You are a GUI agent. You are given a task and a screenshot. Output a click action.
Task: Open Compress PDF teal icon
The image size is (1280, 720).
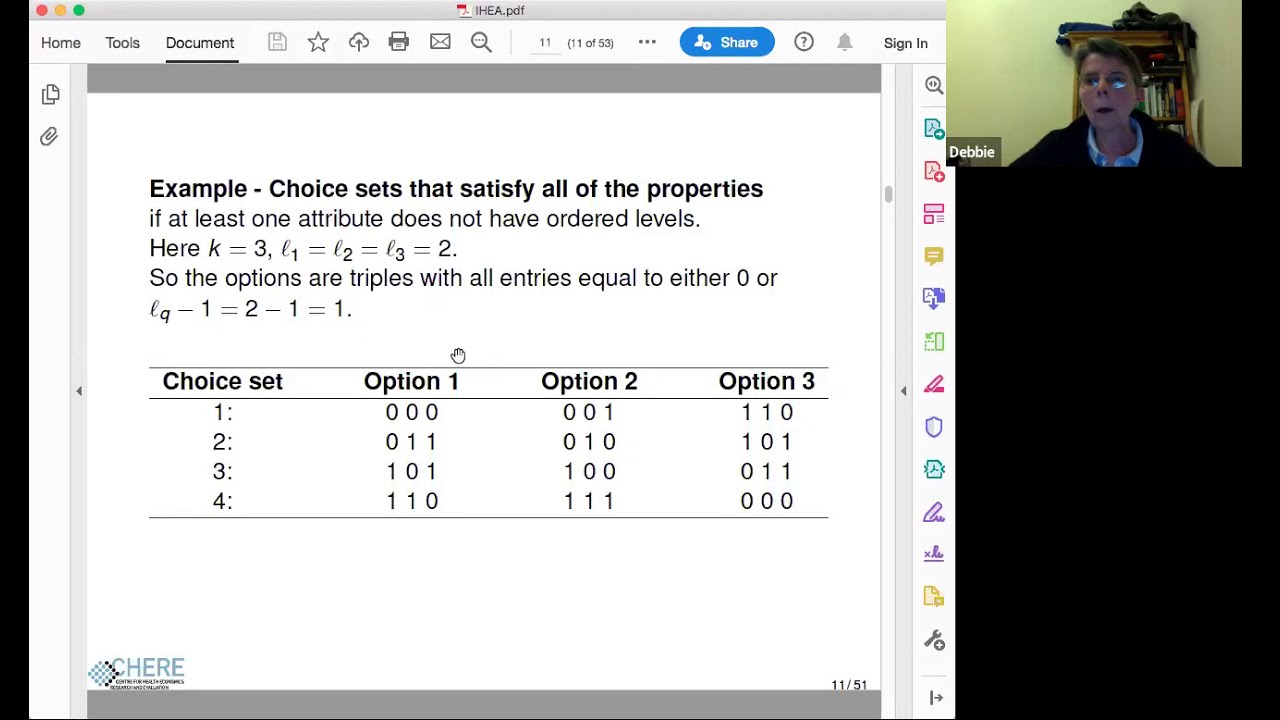934,470
